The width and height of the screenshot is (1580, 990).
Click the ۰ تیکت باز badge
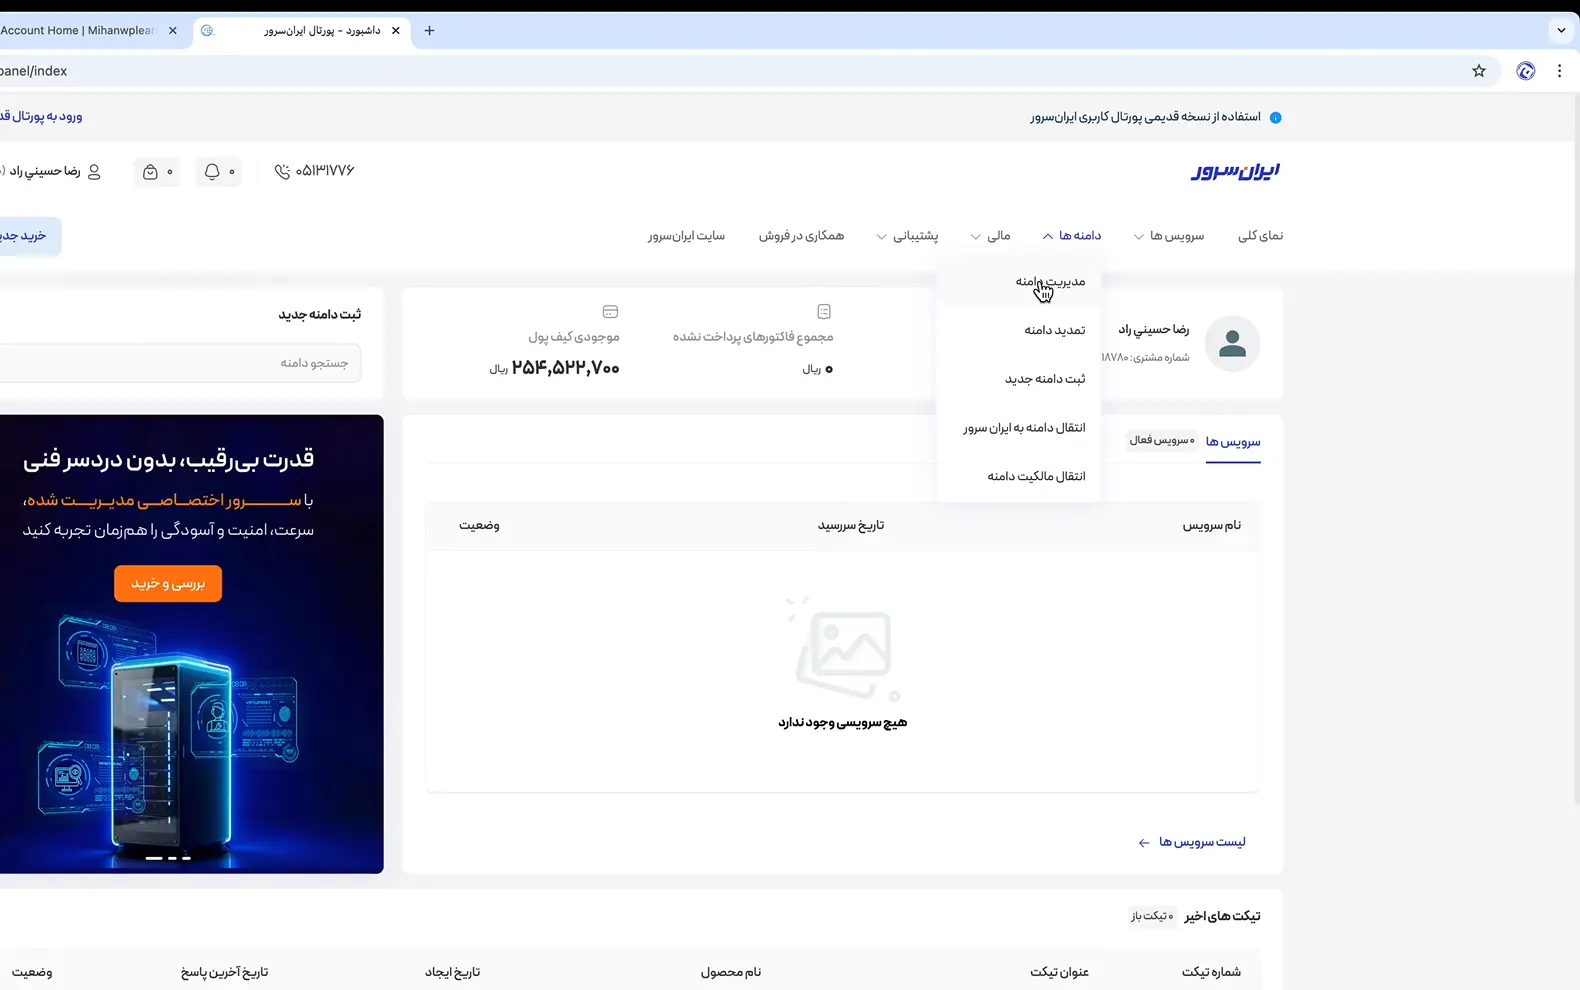[x=1152, y=916]
